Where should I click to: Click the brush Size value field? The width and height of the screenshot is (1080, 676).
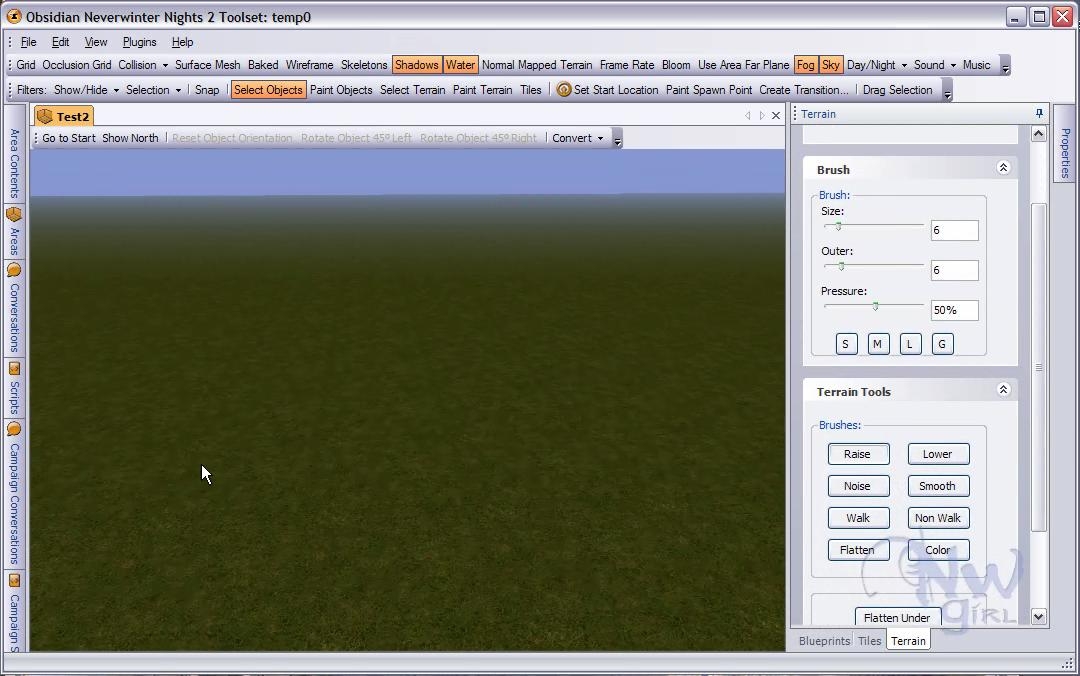[x=953, y=230]
